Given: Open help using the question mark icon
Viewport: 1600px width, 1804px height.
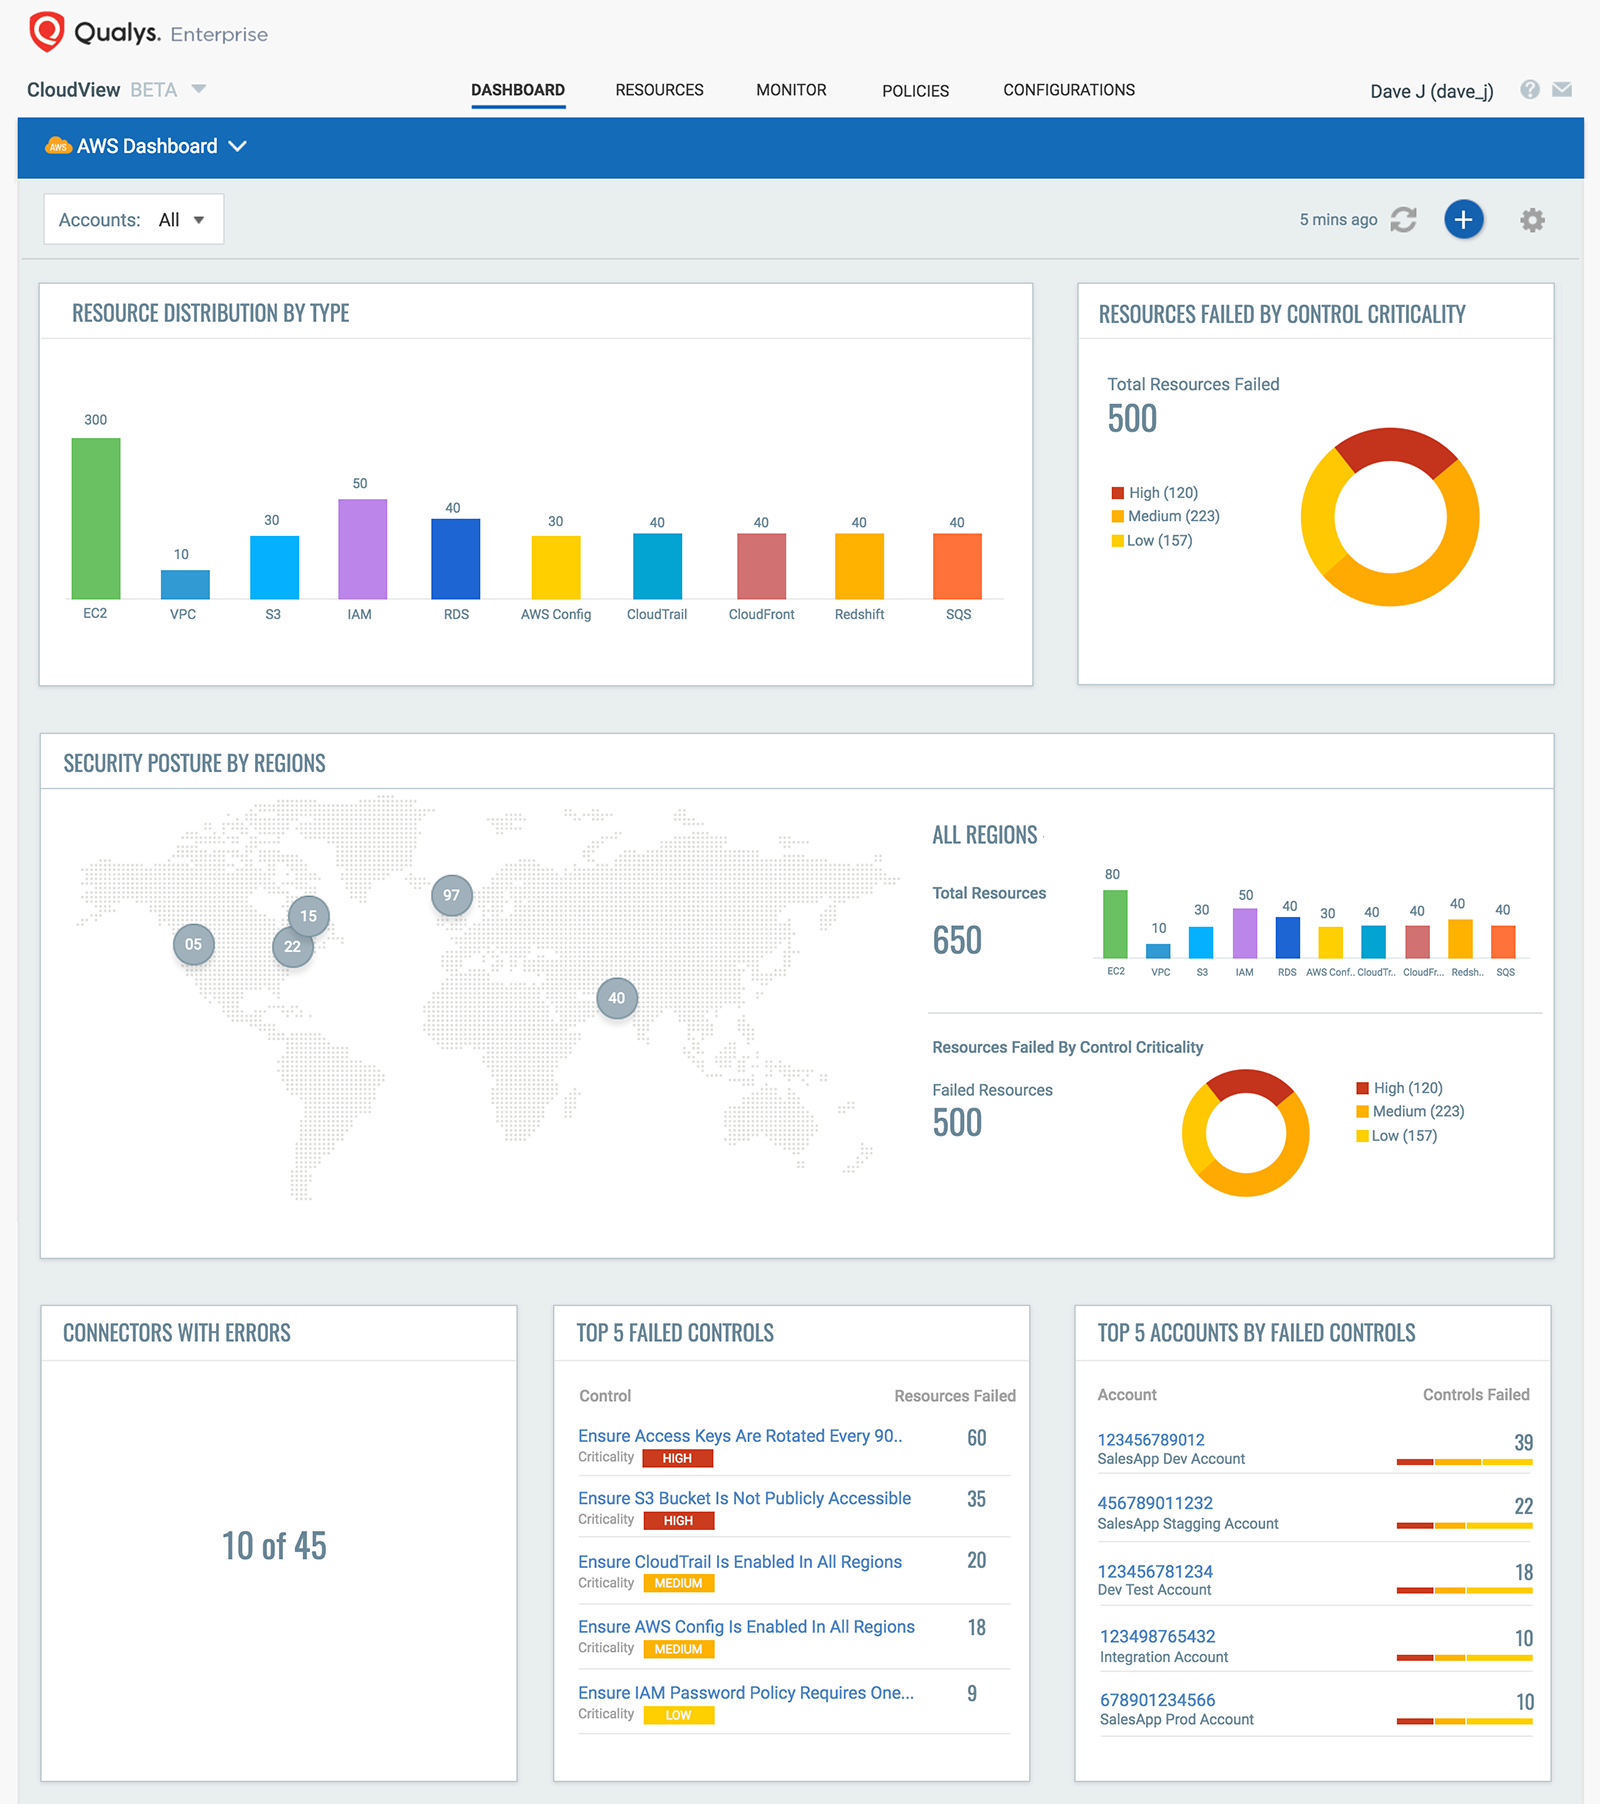Looking at the screenshot, I should 1529,90.
